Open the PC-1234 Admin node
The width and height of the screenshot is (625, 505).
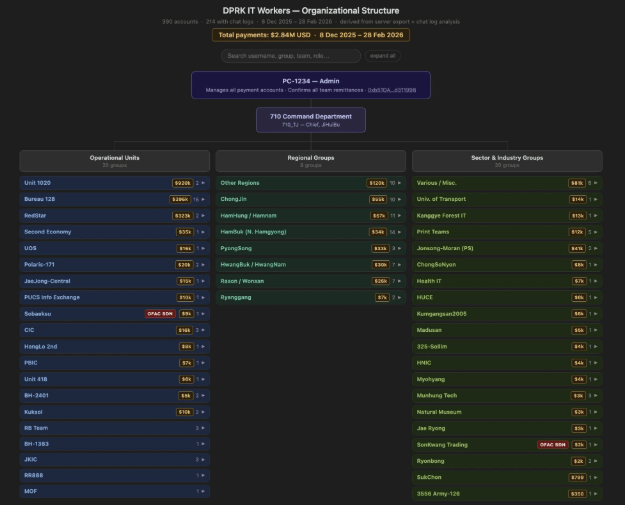[x=311, y=84]
